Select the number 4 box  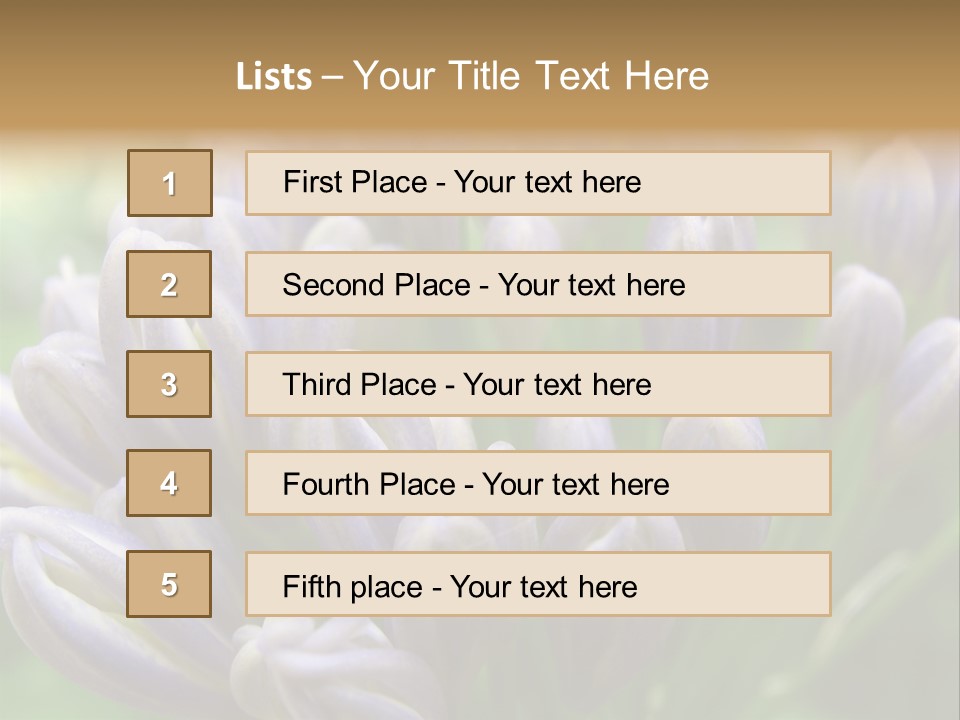tap(169, 484)
